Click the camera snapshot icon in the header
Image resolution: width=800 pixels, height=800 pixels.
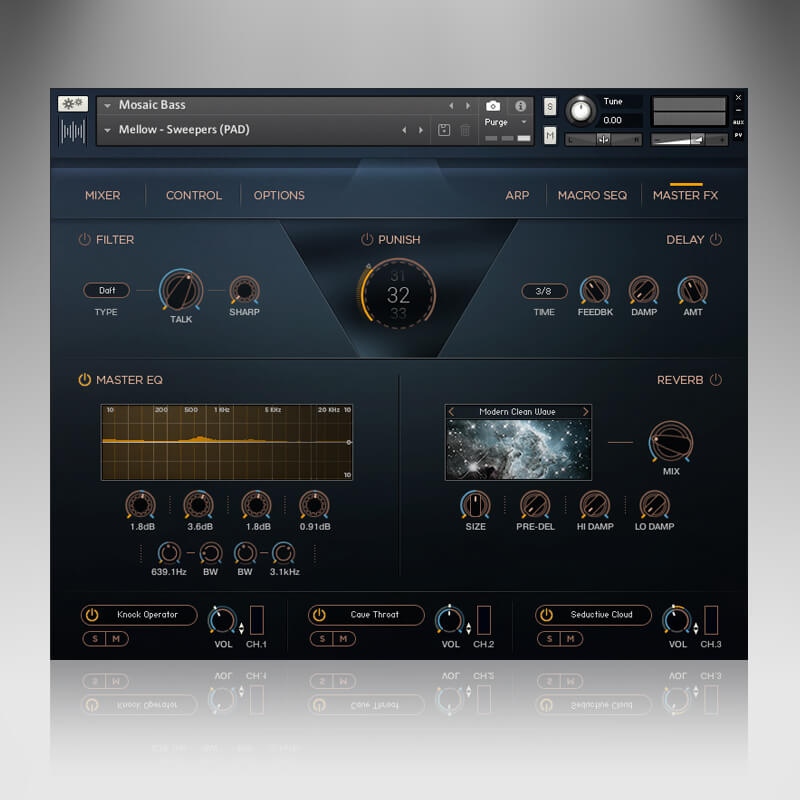[x=493, y=107]
